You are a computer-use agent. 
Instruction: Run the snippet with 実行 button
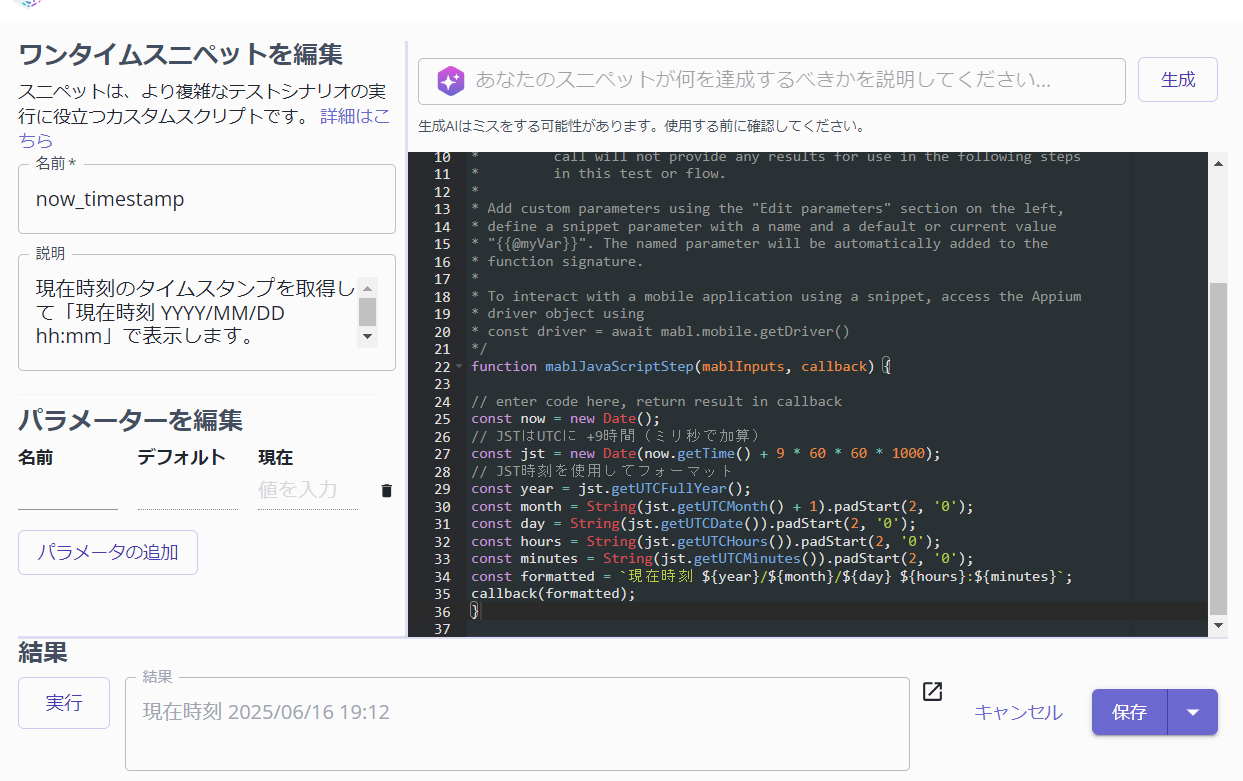[64, 703]
